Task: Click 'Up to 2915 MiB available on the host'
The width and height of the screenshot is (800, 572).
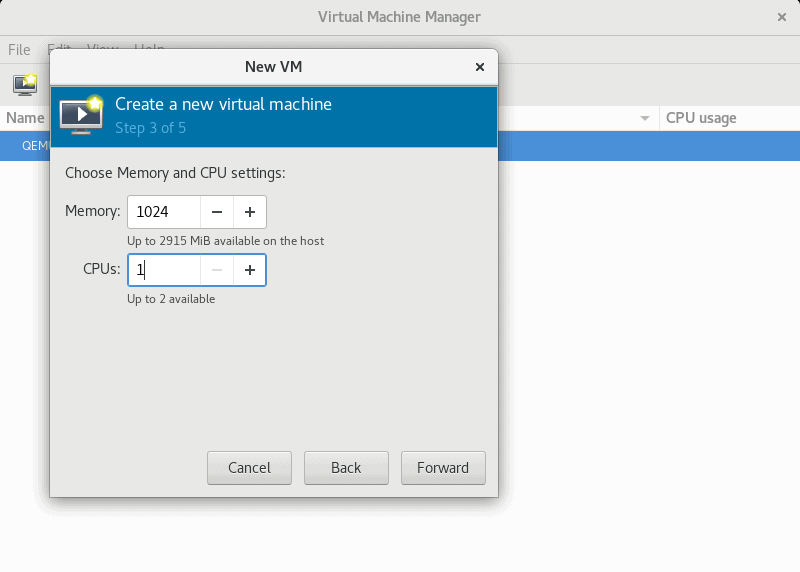Action: tap(226, 241)
